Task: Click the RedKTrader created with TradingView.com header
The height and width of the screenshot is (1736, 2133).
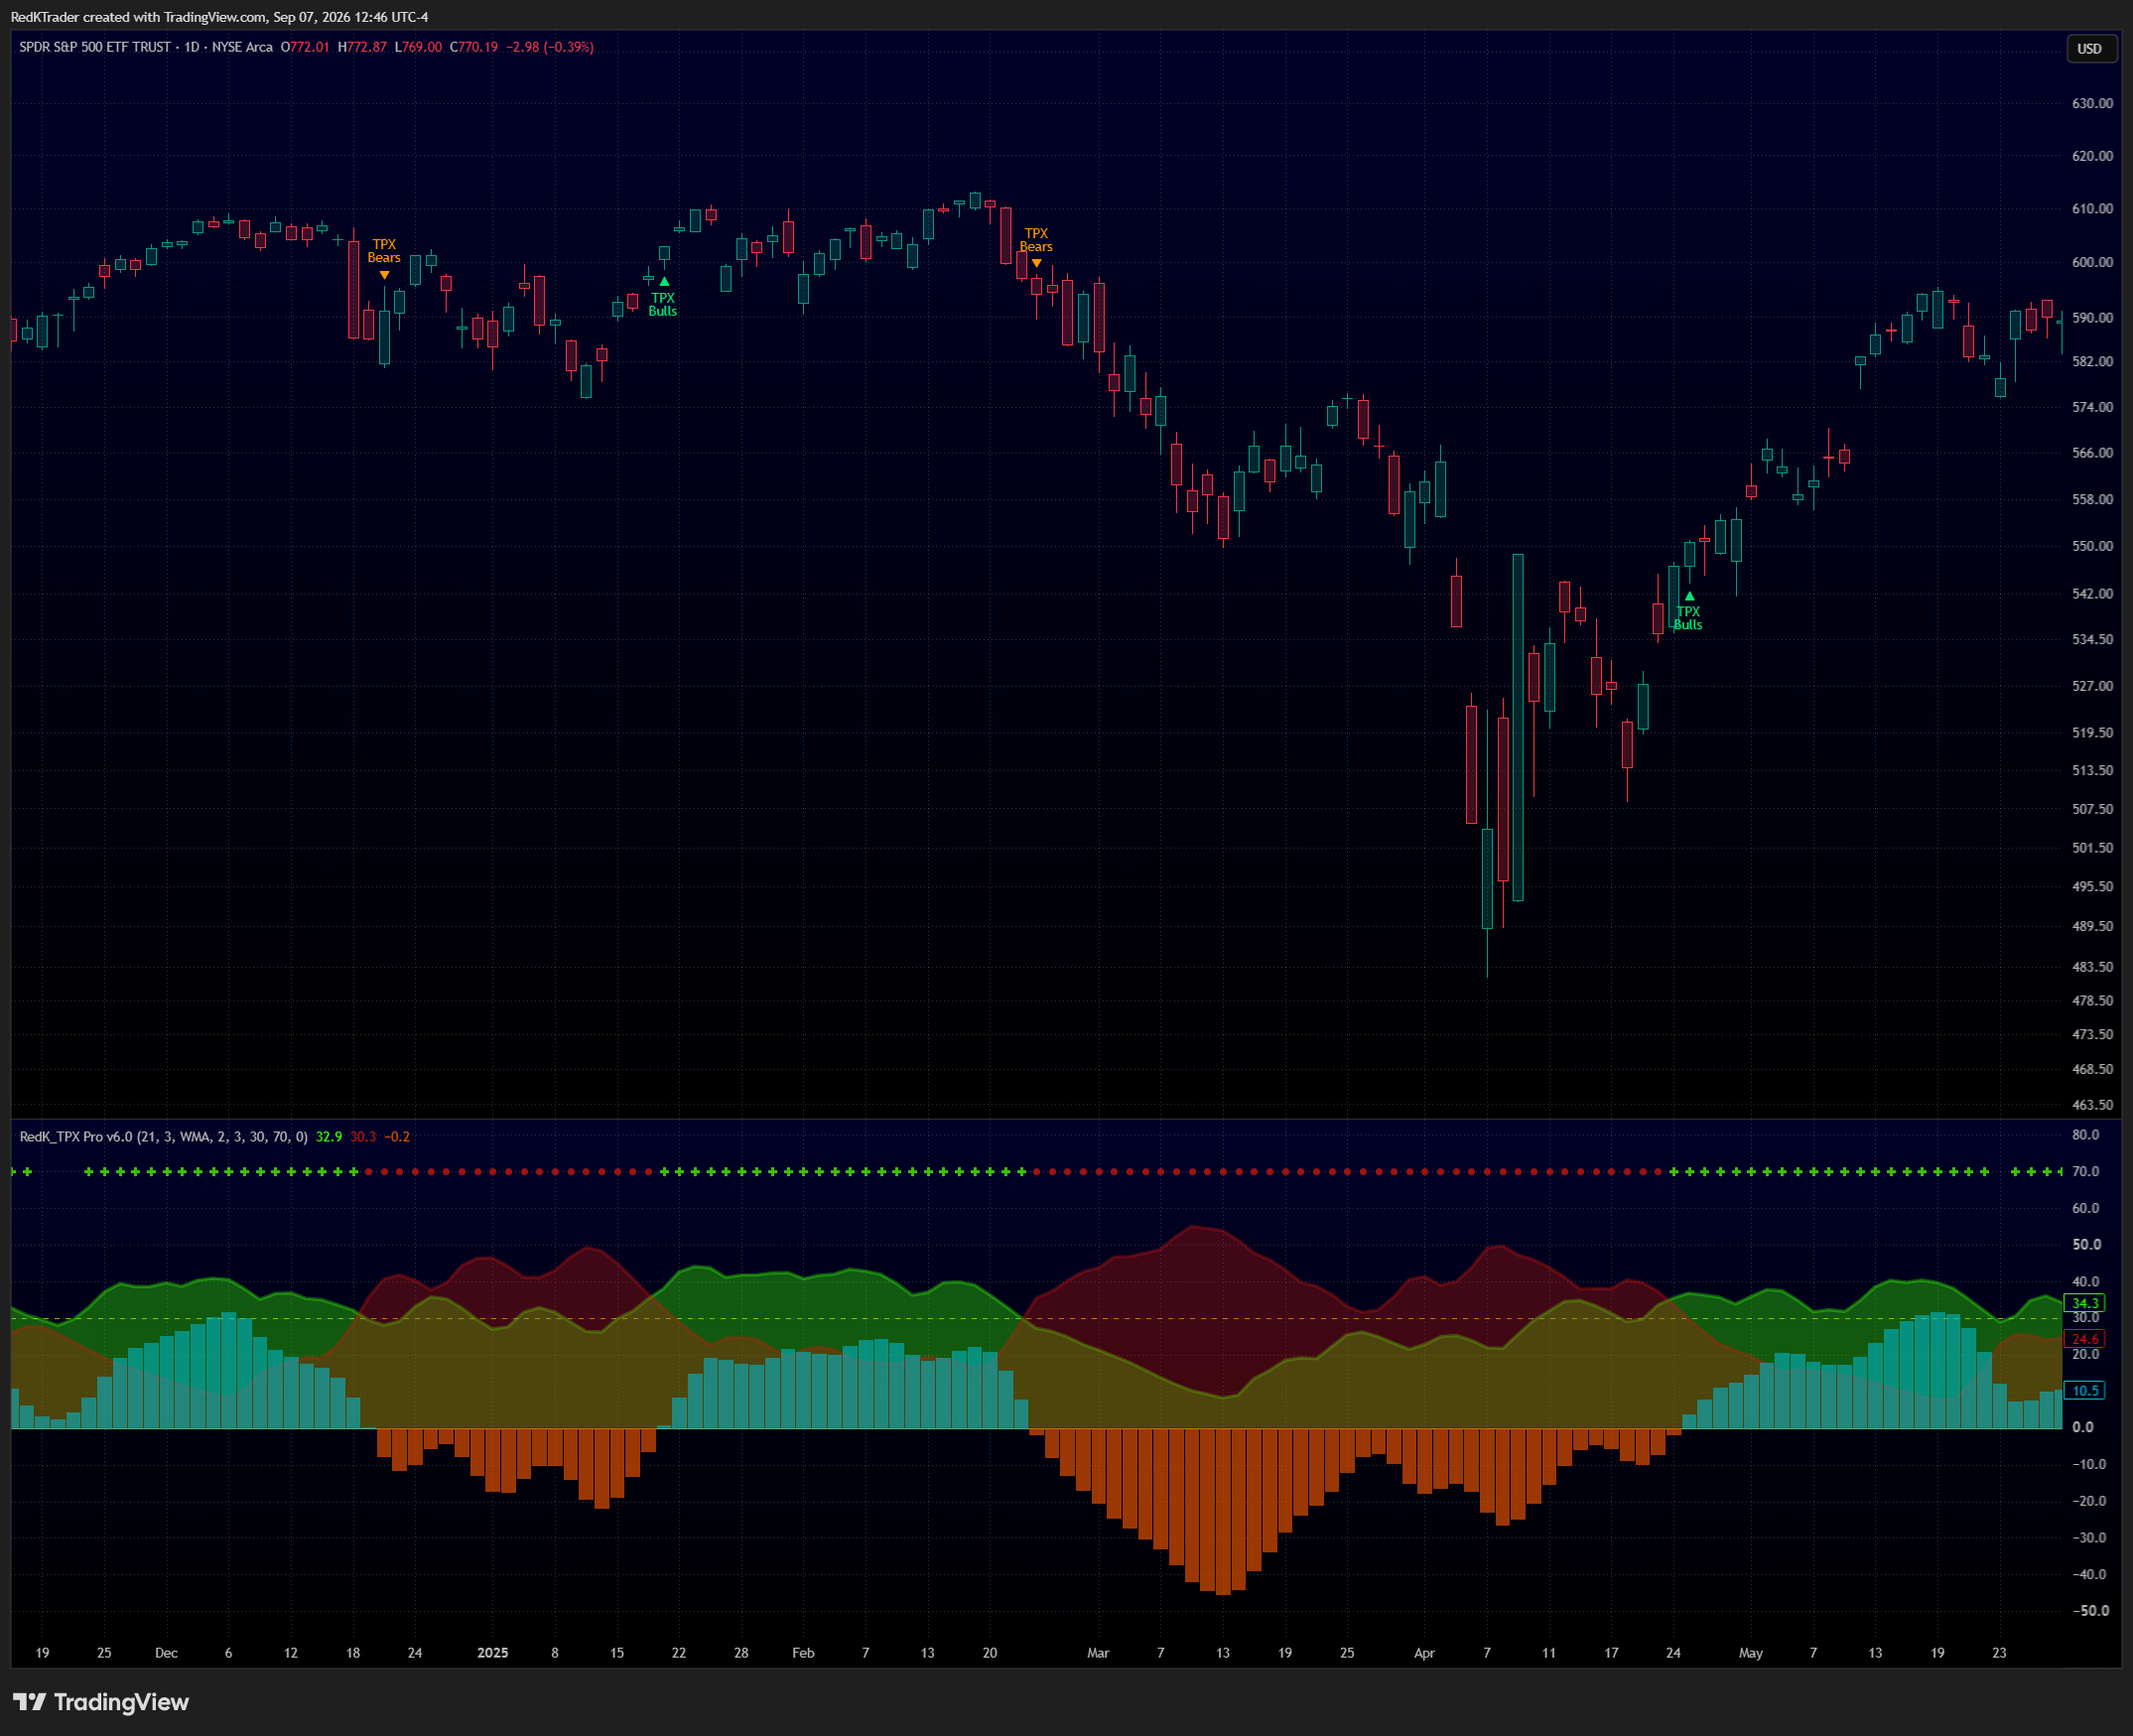Action: tap(219, 16)
